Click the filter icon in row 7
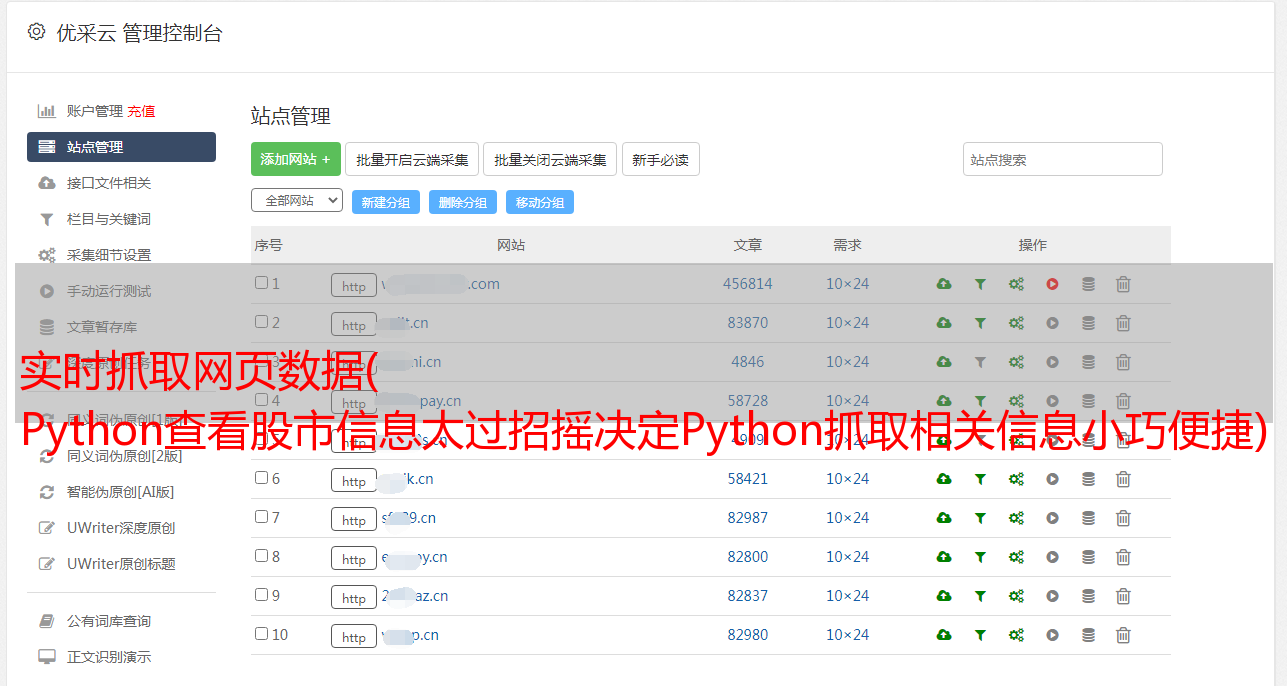The height and width of the screenshot is (686, 1287). [980, 518]
